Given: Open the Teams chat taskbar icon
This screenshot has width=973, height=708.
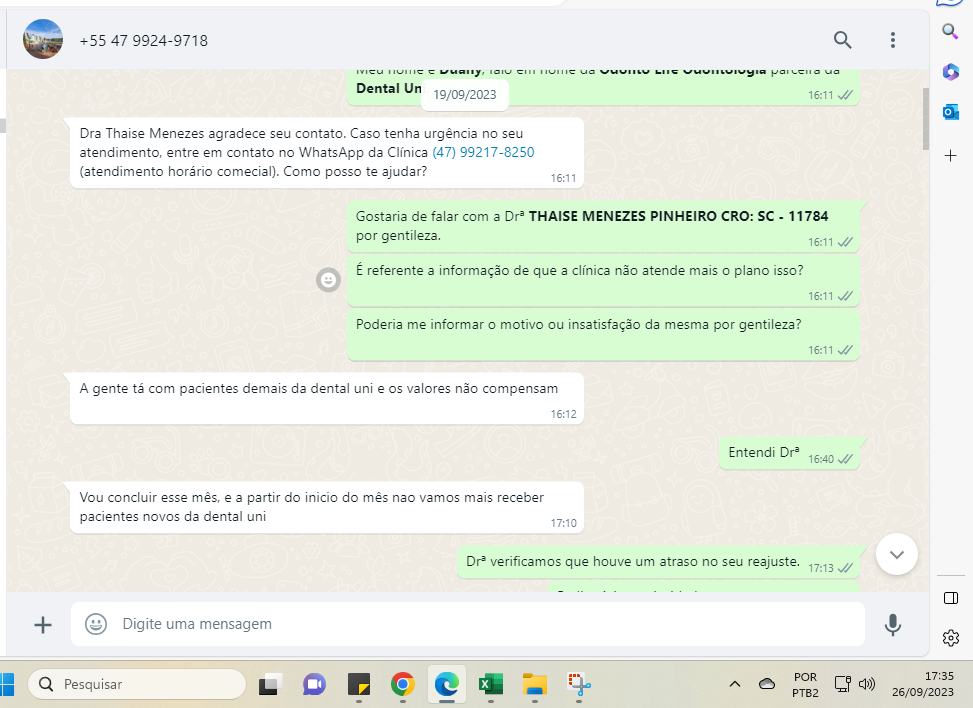Looking at the screenshot, I should (x=314, y=684).
